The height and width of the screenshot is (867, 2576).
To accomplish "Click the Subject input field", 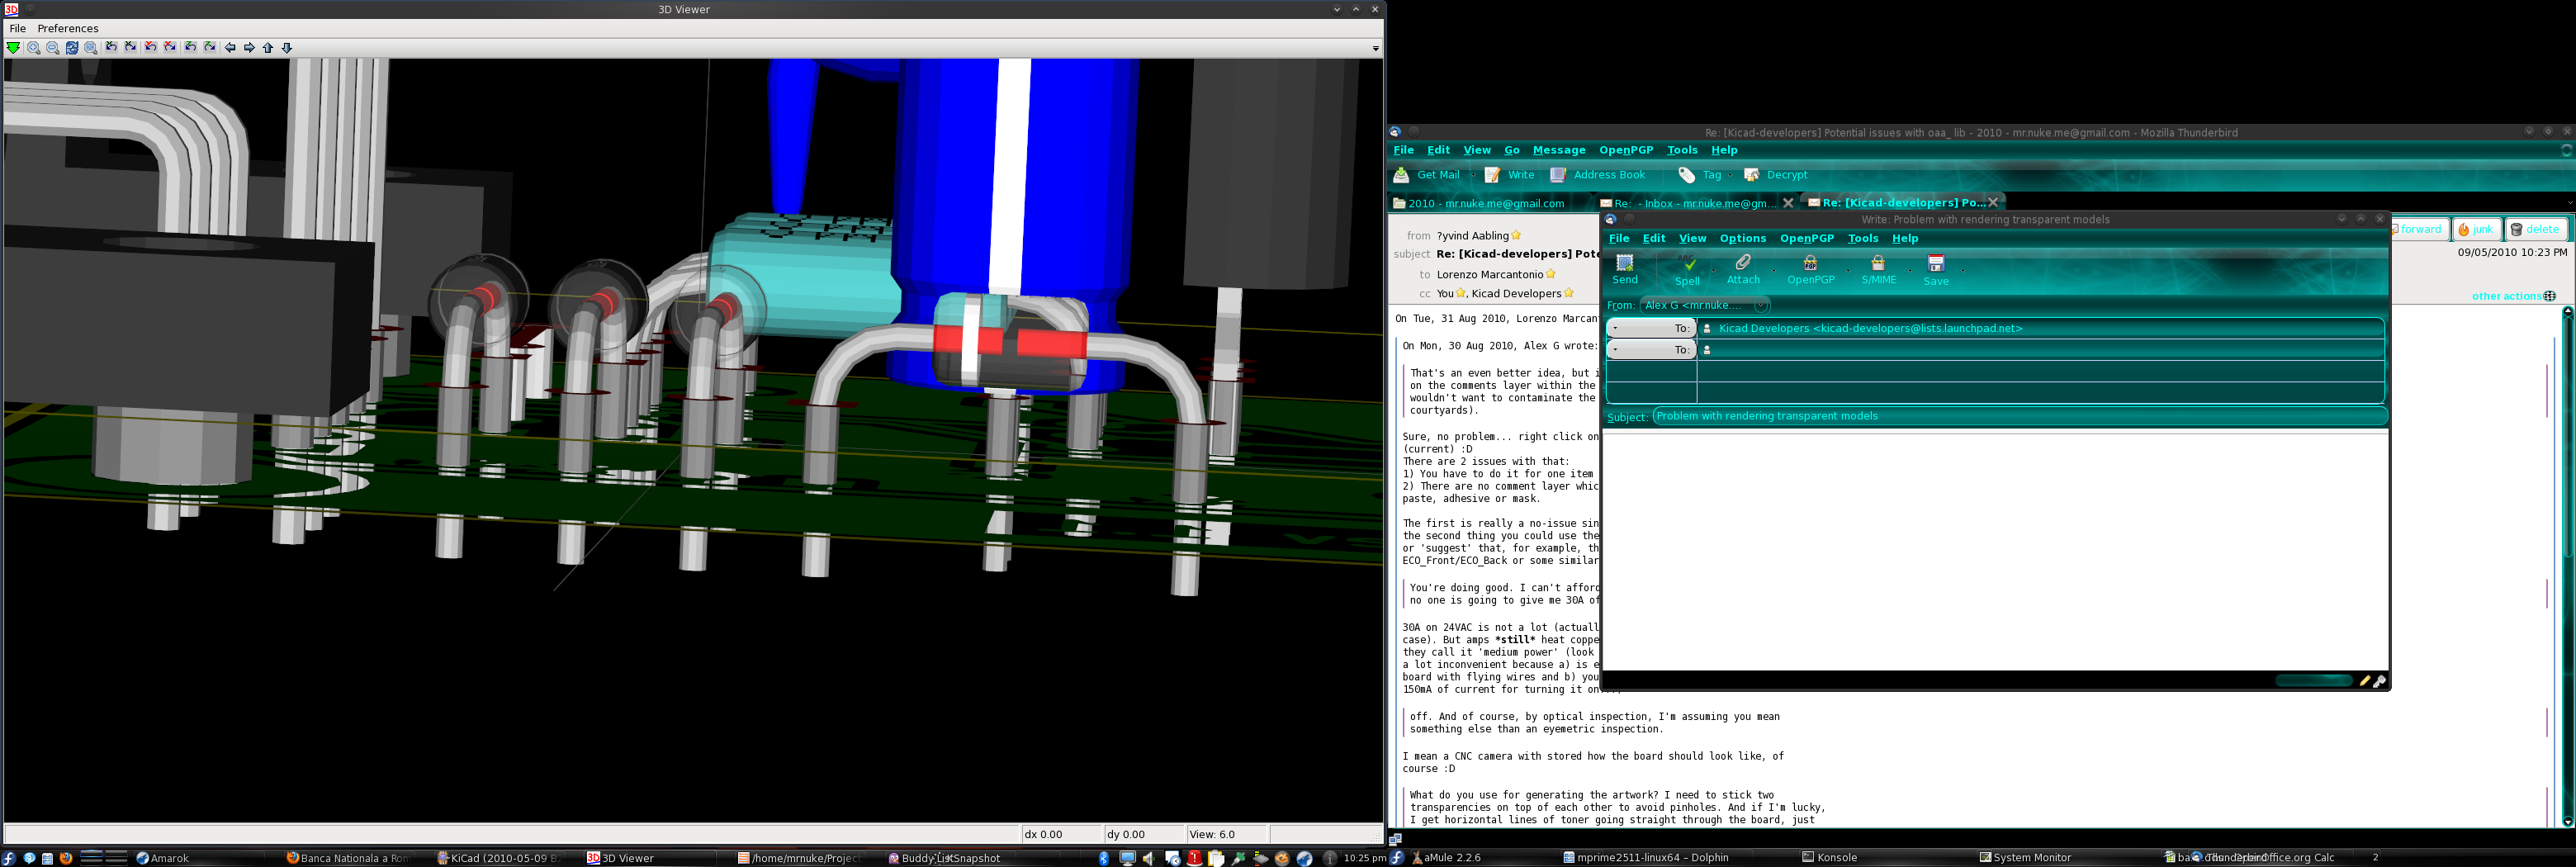I will 2018,417.
